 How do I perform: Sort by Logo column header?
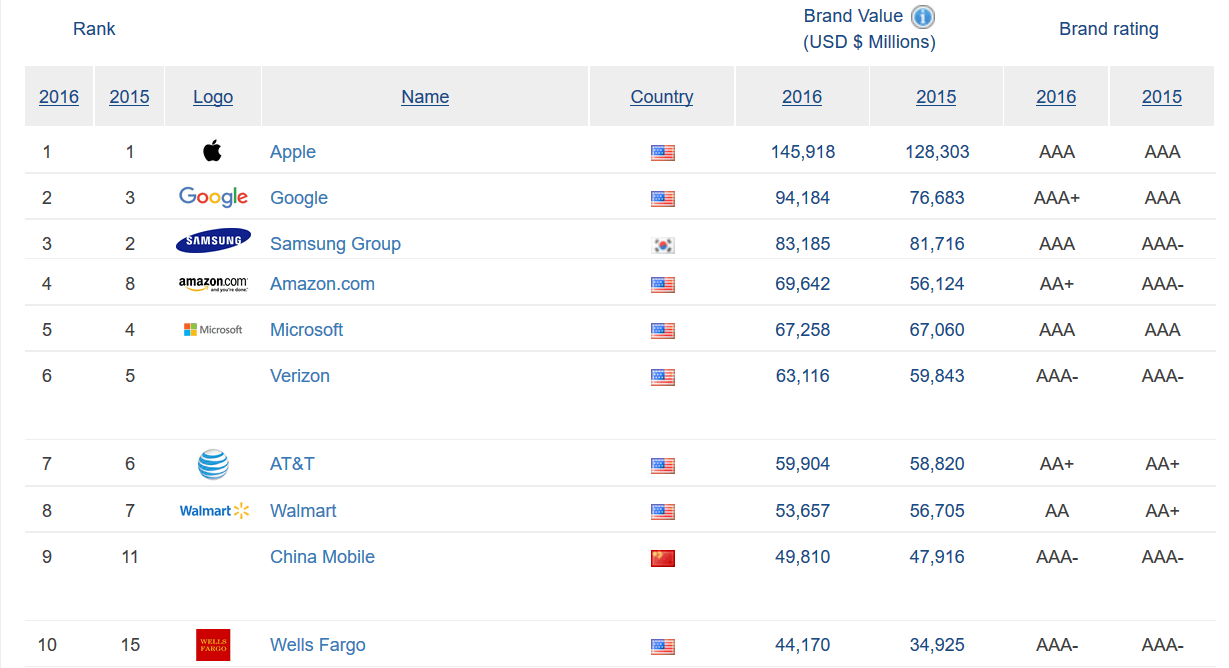click(x=213, y=97)
